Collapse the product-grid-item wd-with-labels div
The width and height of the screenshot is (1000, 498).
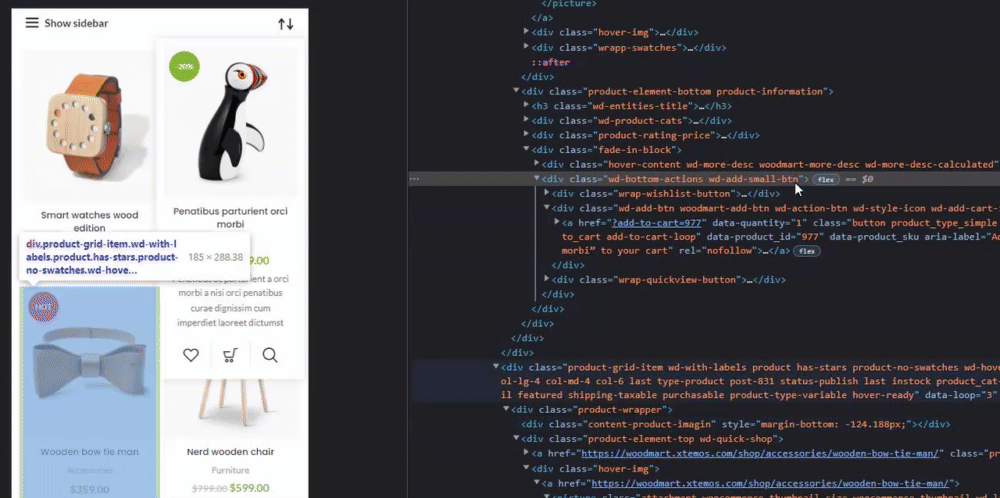496,367
